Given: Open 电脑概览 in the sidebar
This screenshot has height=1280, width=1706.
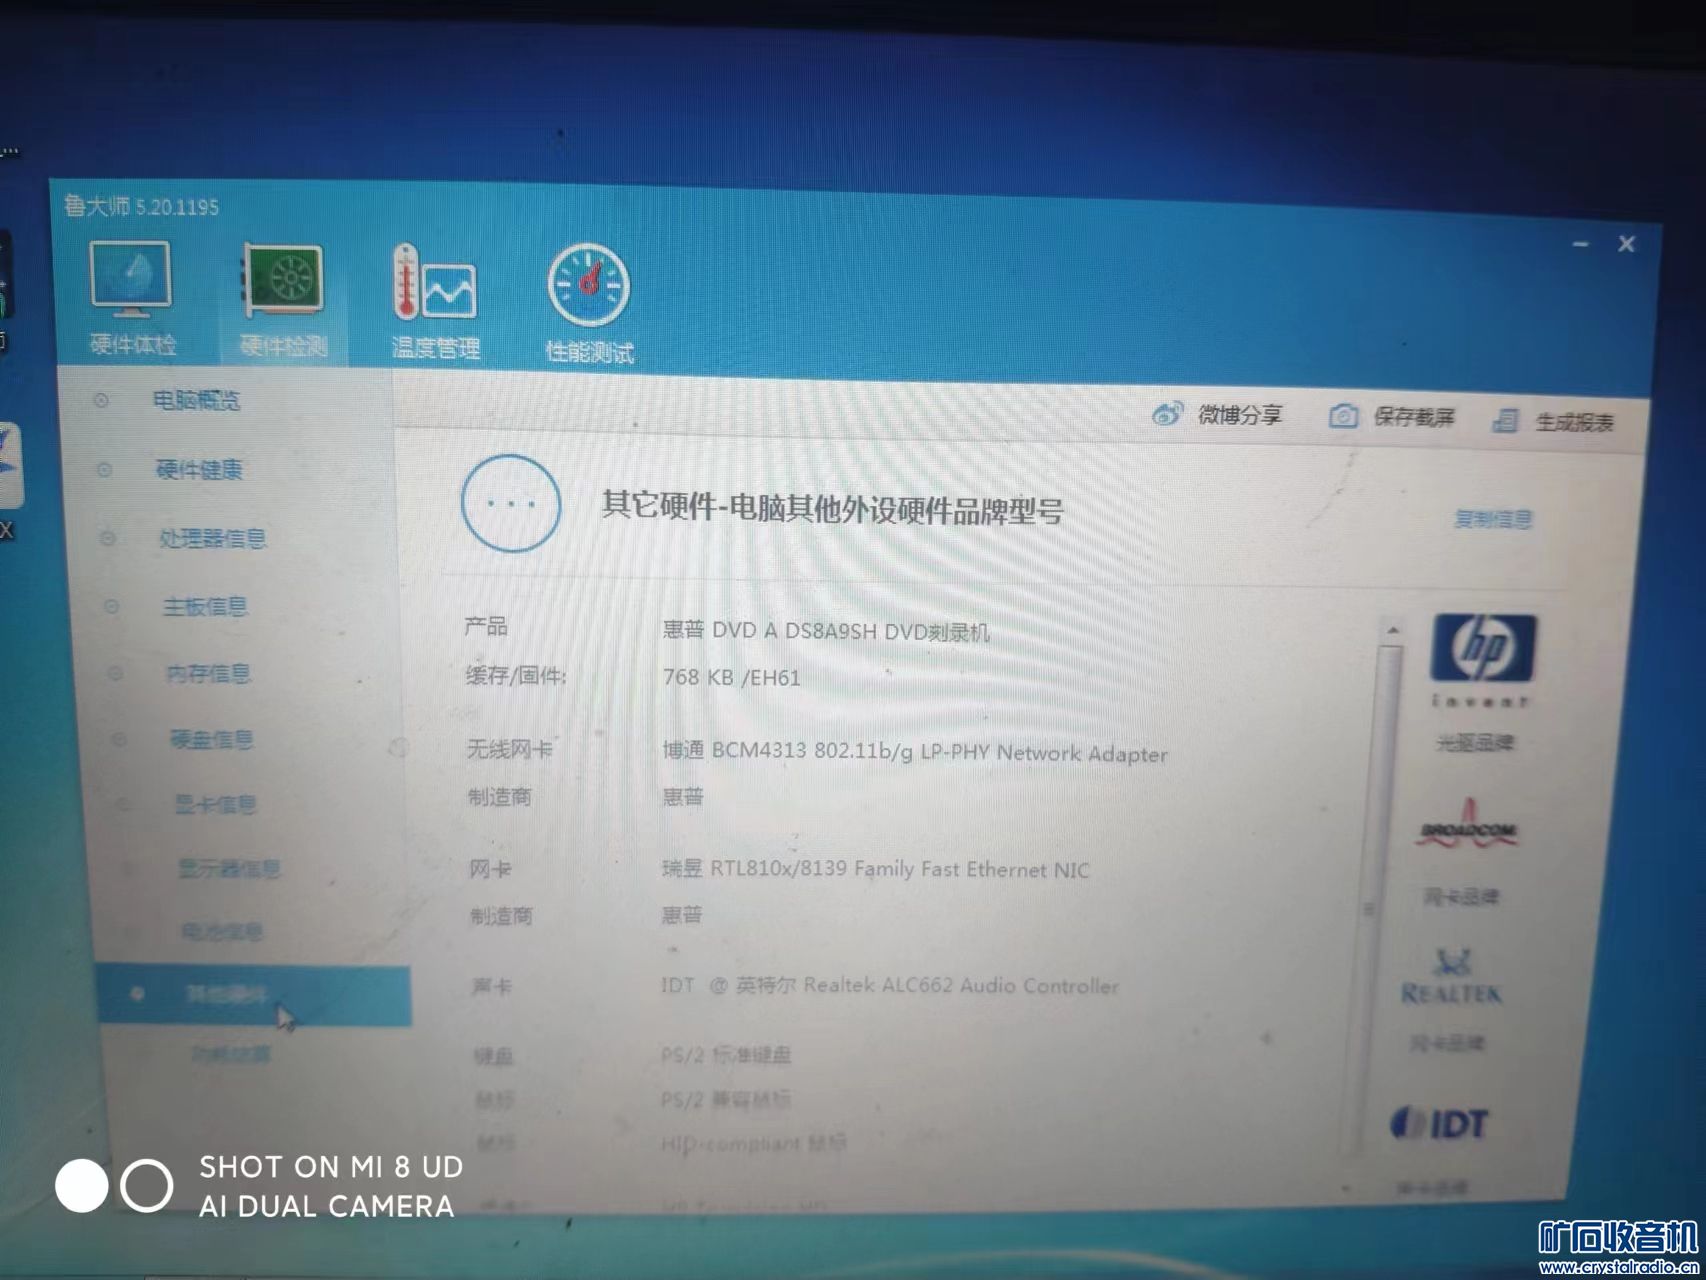Looking at the screenshot, I should pos(196,401).
